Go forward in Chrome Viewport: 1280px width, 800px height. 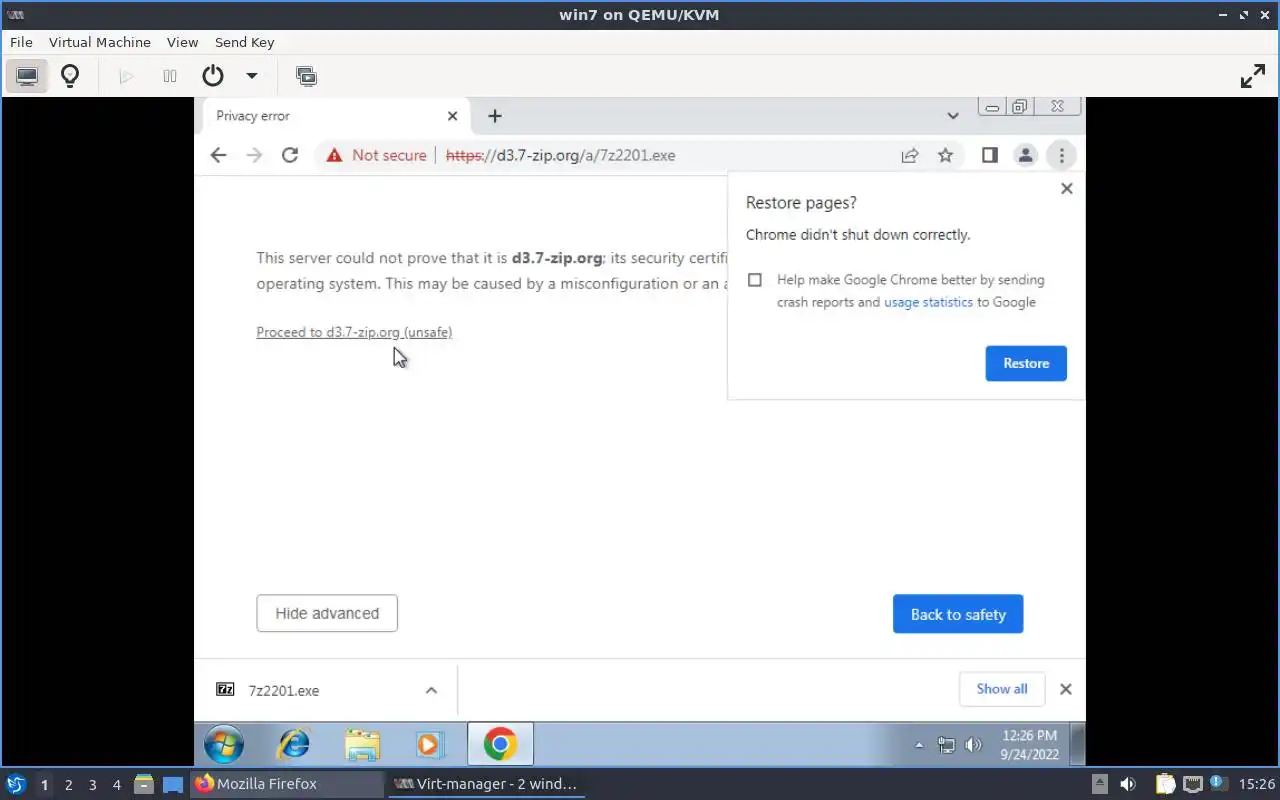click(254, 155)
